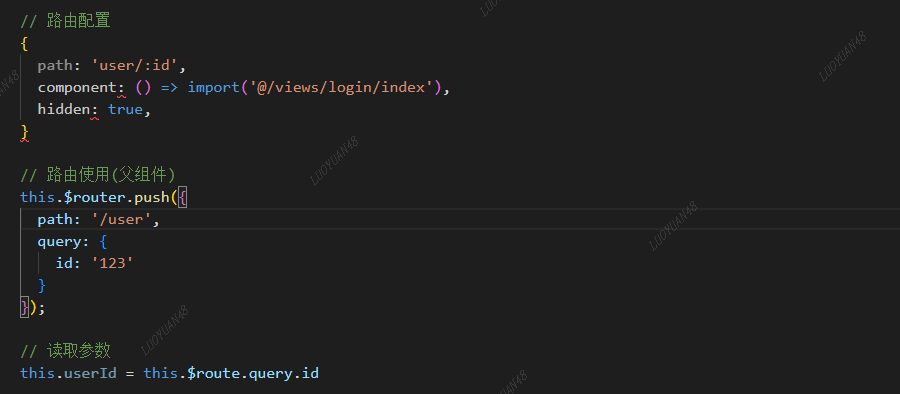This screenshot has height=394, width=900.
Task: Click the path value 'user/:id'
Action: click(135, 65)
